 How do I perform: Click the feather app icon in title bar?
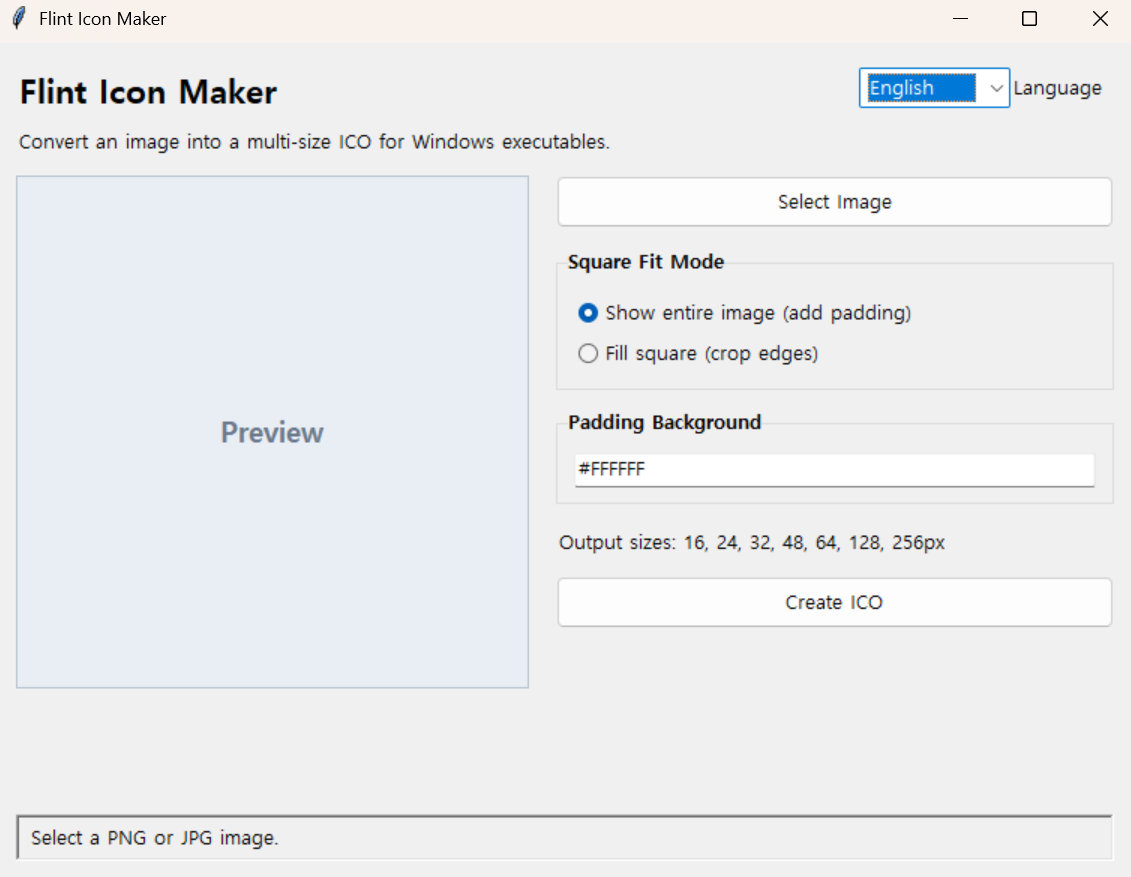pos(19,19)
